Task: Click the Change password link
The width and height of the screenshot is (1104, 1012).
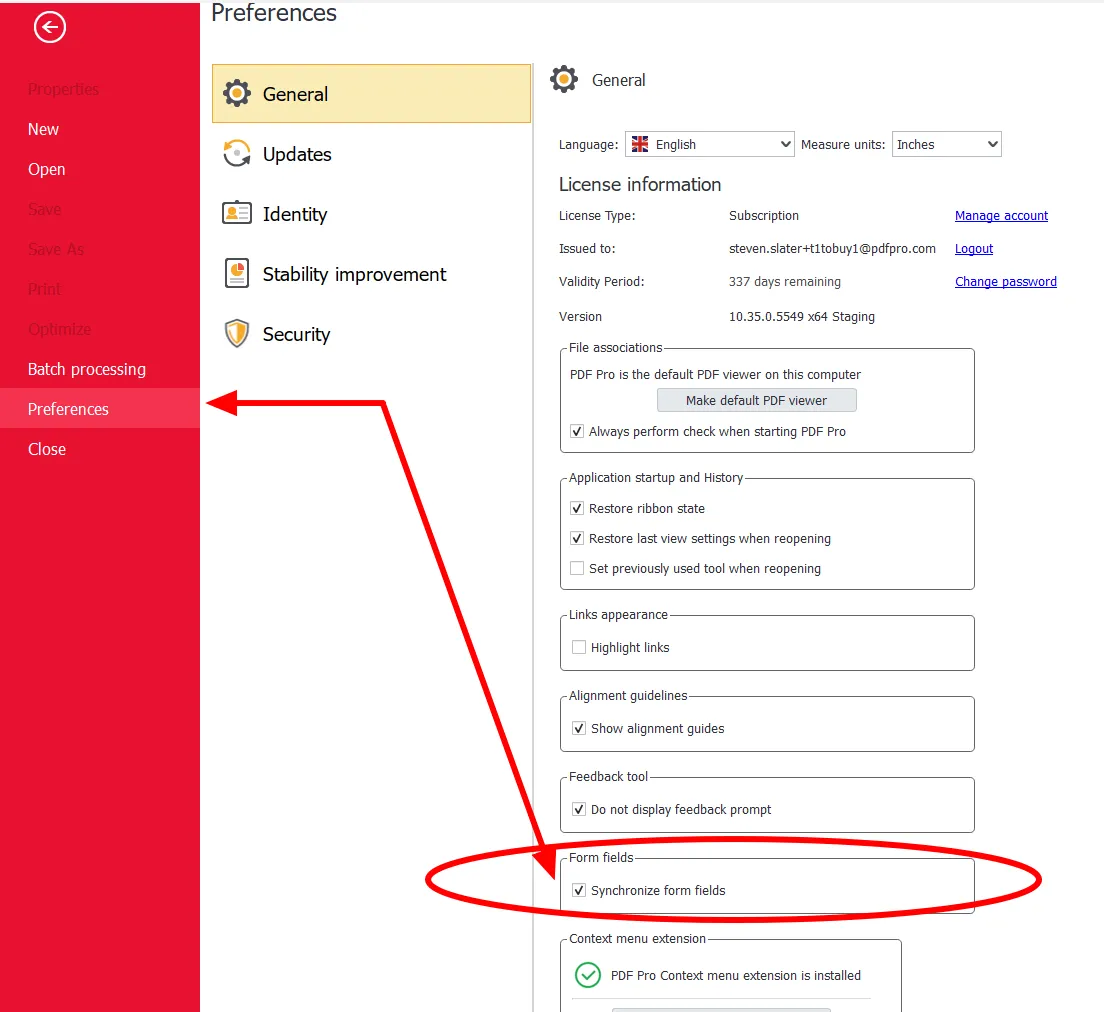Action: pyautogui.click(x=1005, y=282)
